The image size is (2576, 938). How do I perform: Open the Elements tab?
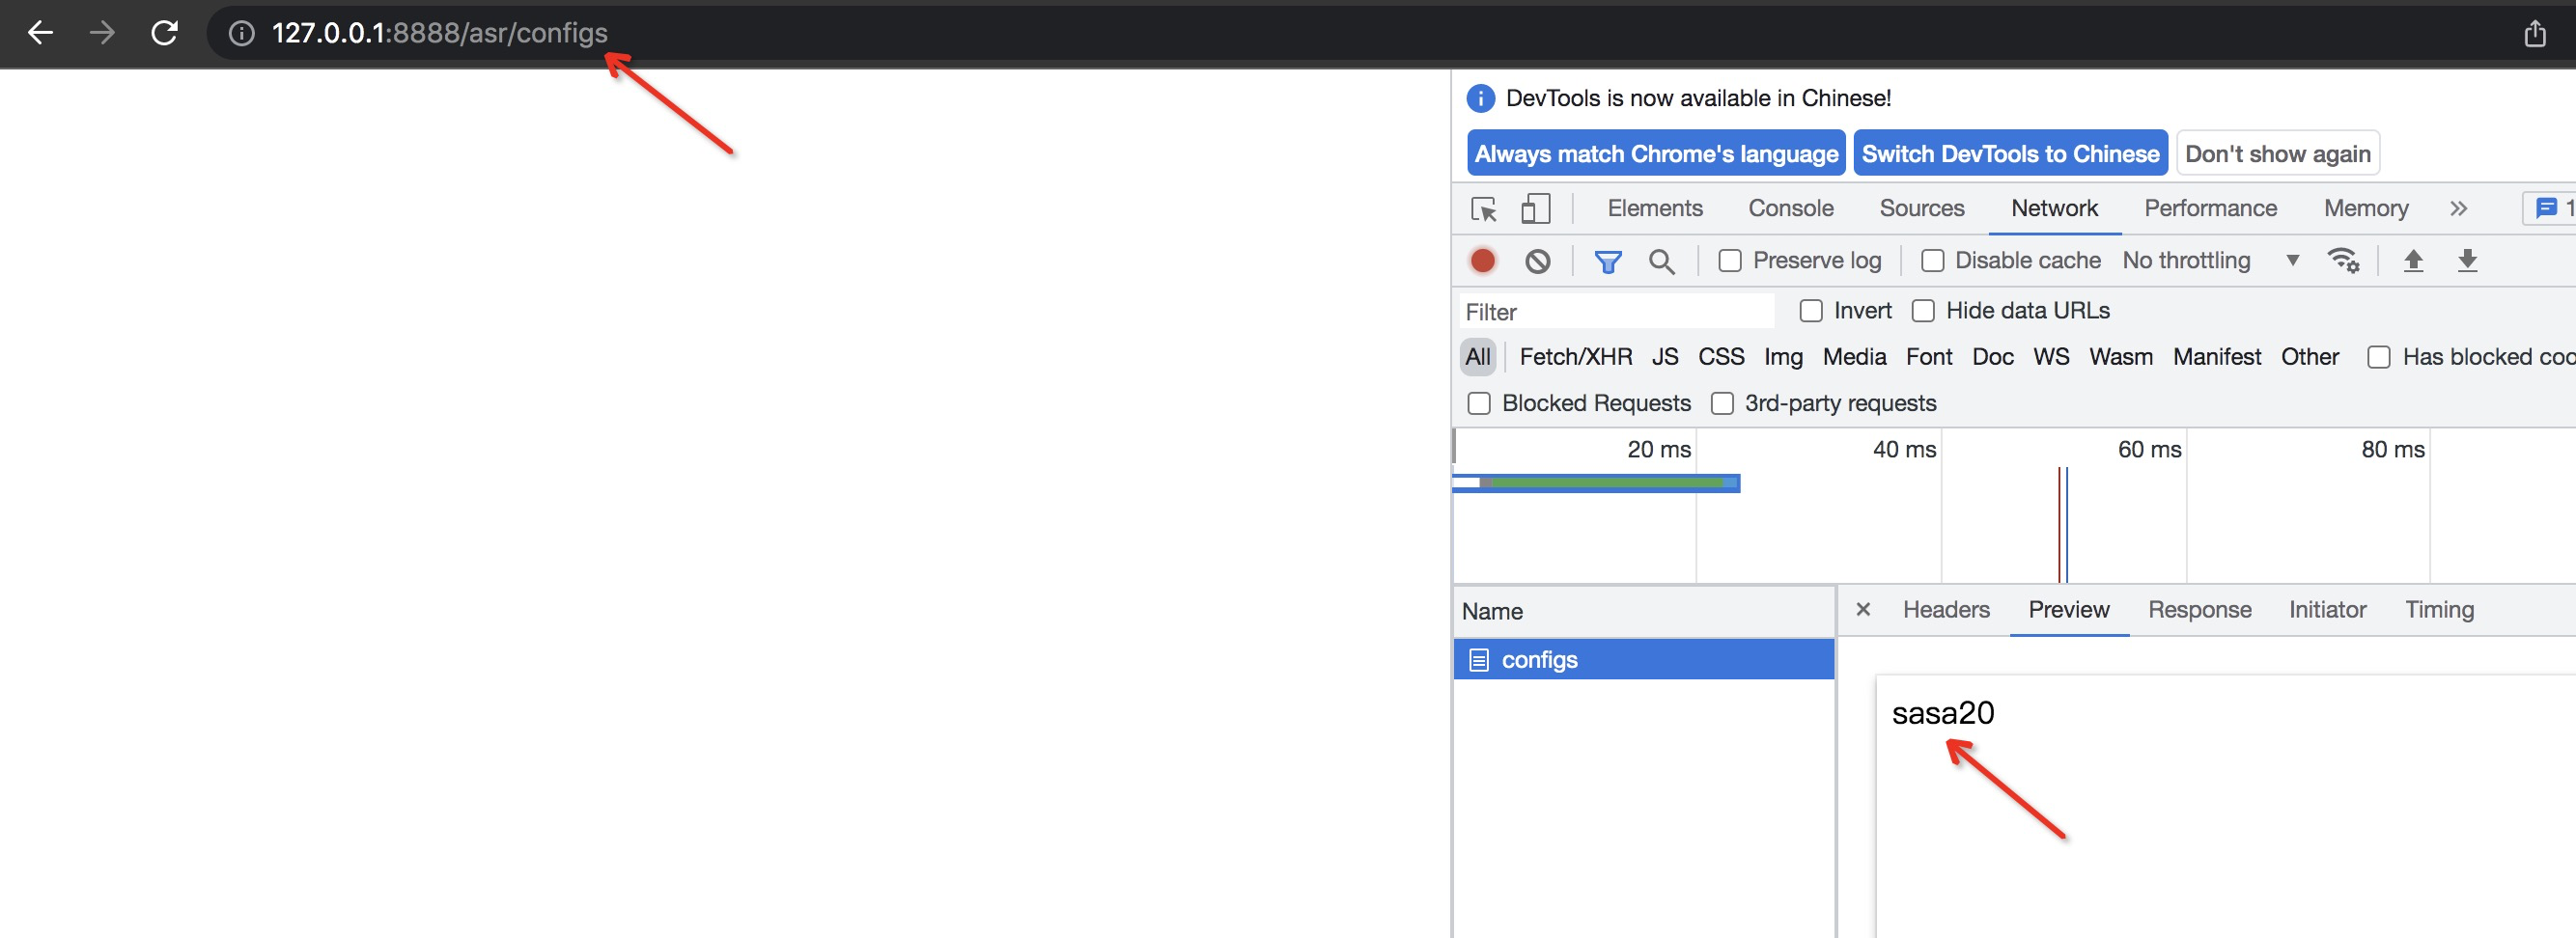(1655, 208)
